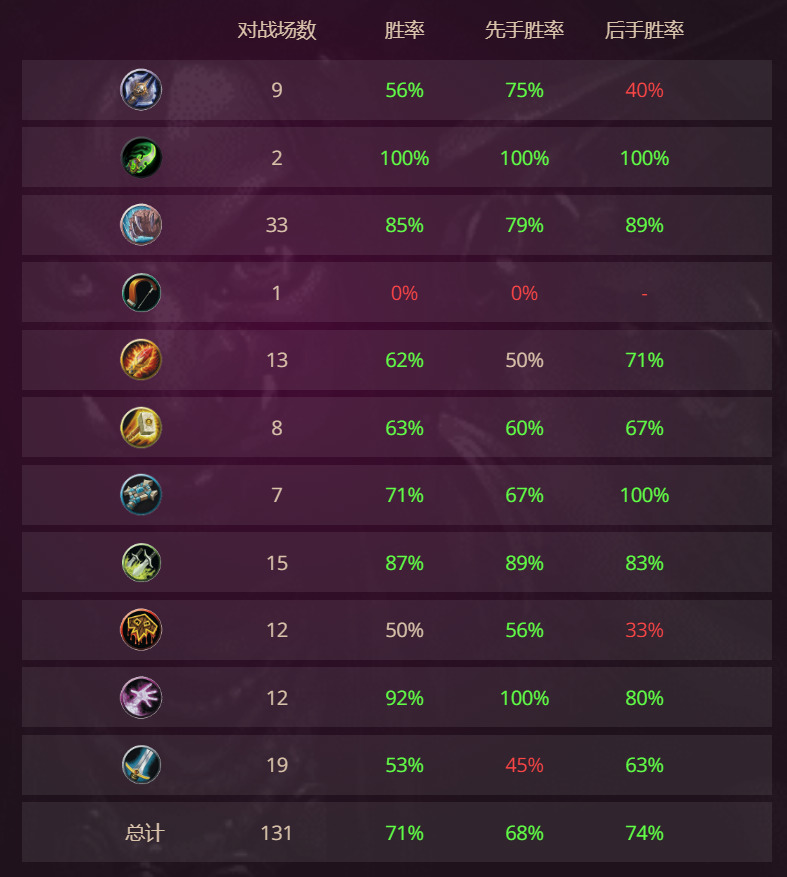Choose the Warrior sword class icon
Screen dimensions: 787x877
(x=141, y=765)
